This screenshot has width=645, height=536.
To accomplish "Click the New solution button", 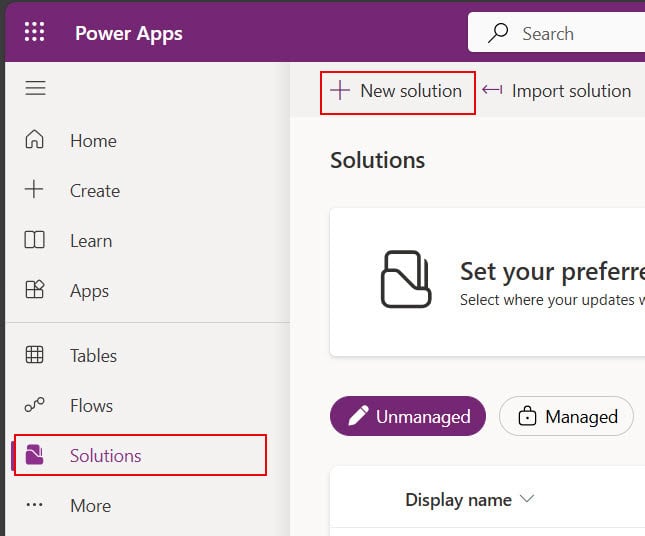I will (398, 93).
